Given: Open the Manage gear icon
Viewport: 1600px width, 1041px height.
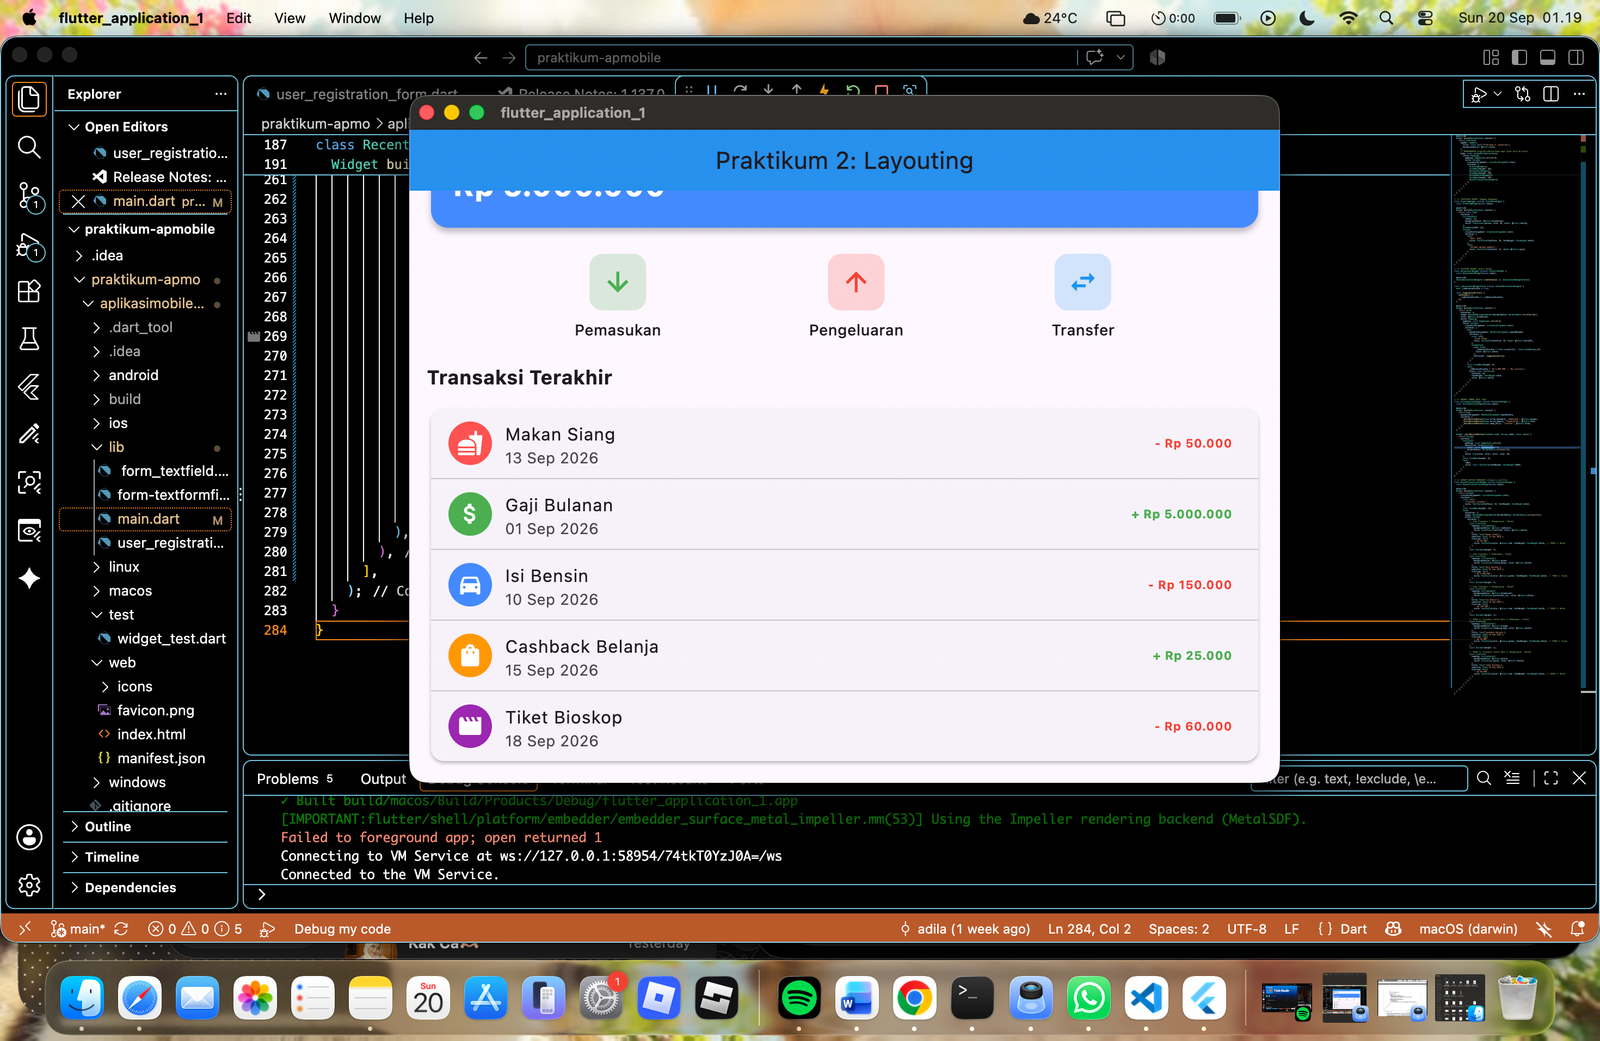Looking at the screenshot, I should tap(29, 885).
